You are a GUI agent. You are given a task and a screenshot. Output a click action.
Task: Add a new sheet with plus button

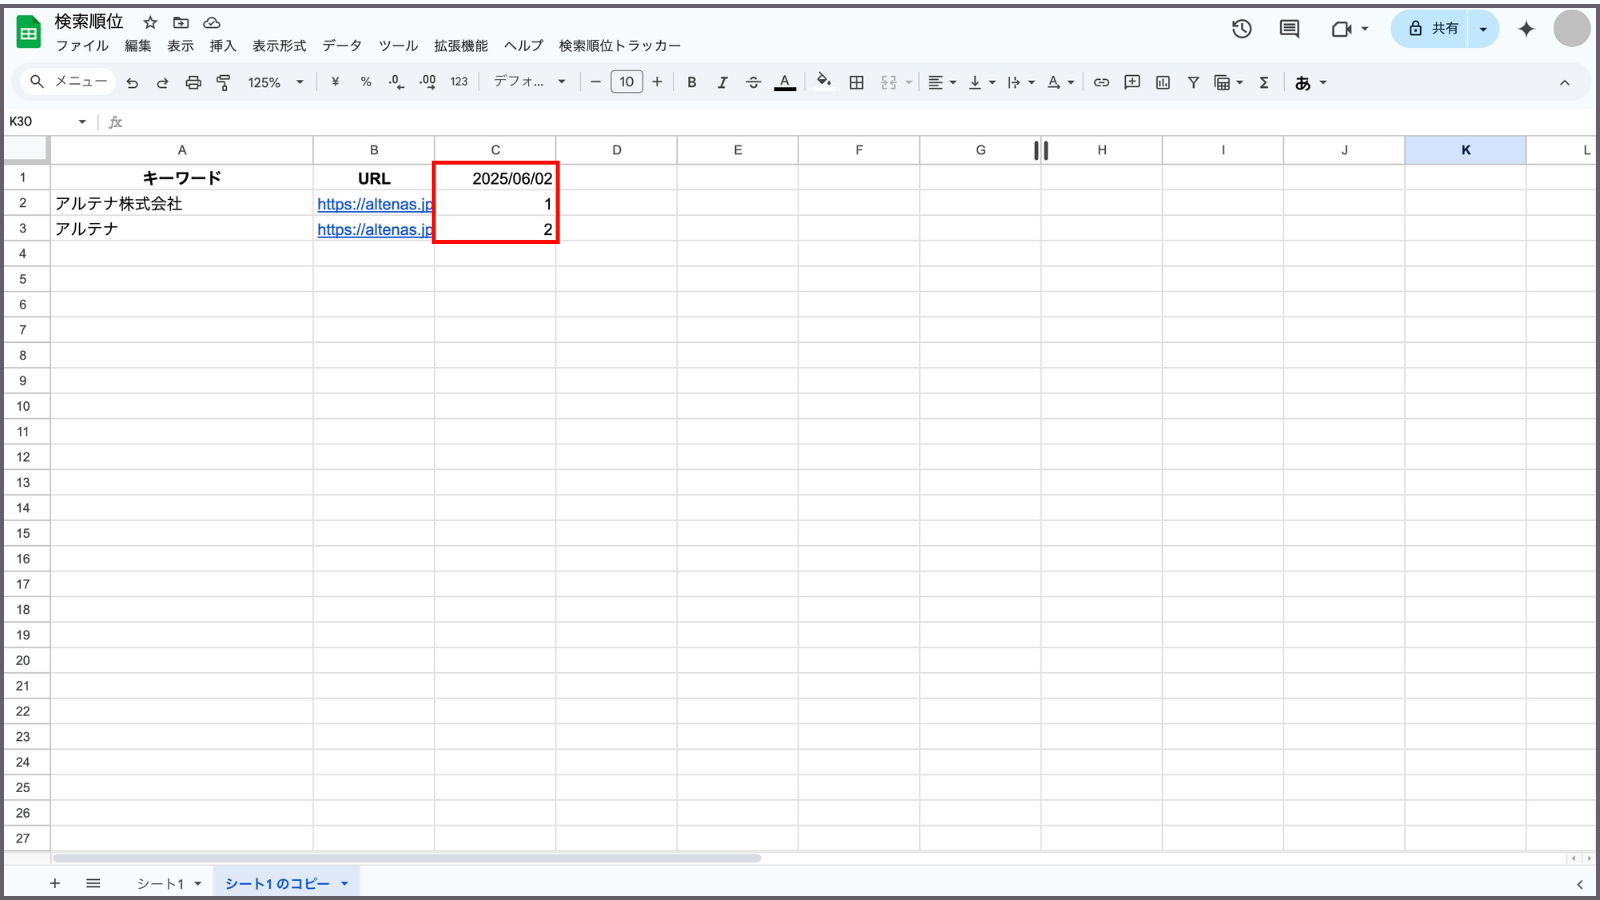[x=55, y=883]
